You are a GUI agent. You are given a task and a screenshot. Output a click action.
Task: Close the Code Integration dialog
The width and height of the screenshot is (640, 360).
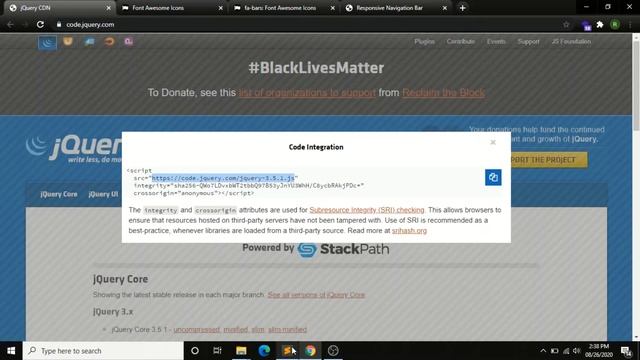(x=493, y=142)
